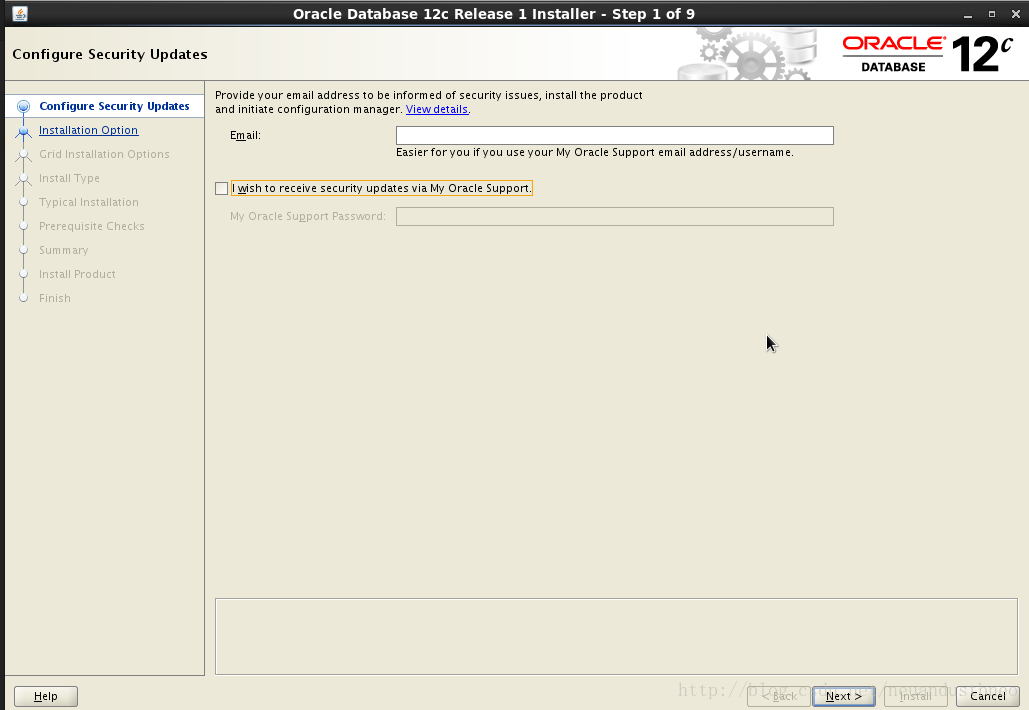Image resolution: width=1029 pixels, height=710 pixels.
Task: Click the Prerequisite Checks step
Action: click(92, 226)
